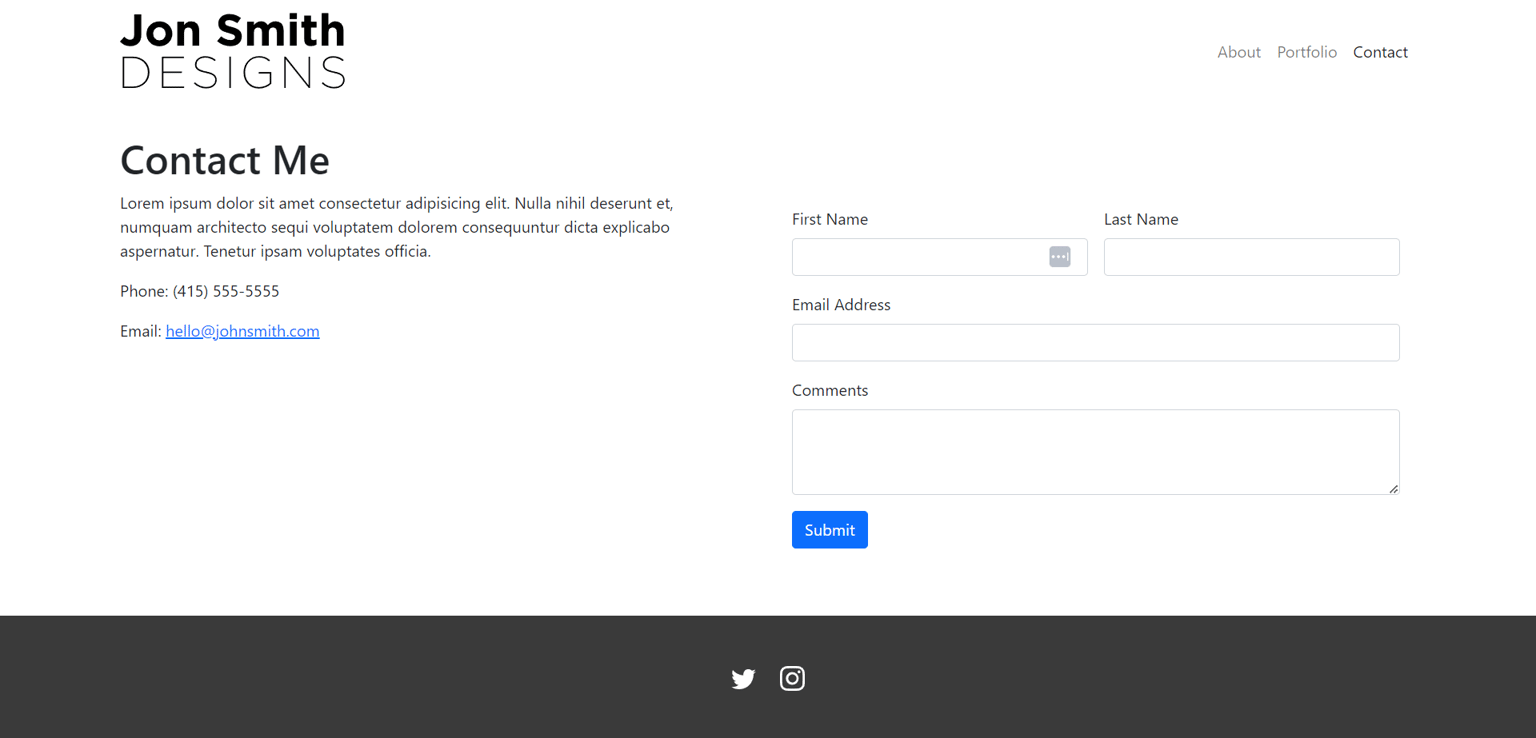Click inside the Comments text area
This screenshot has height=738, width=1536.
point(1096,452)
